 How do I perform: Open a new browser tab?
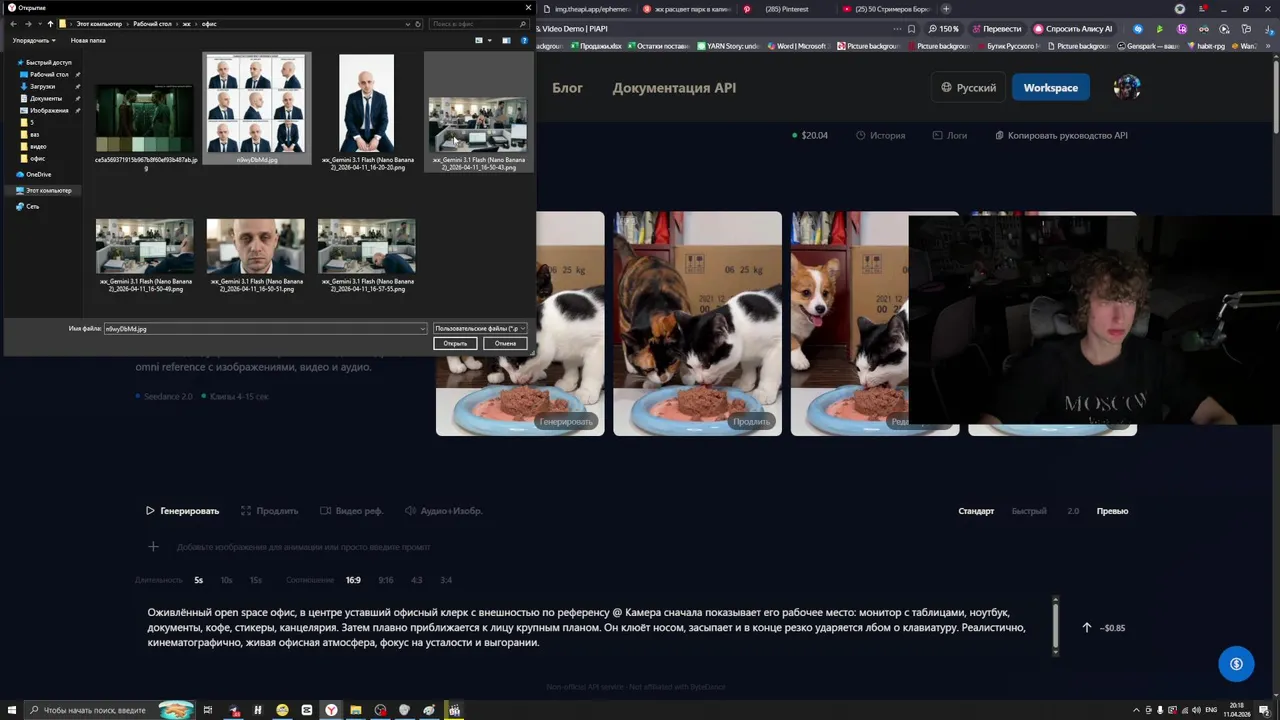pos(946,9)
